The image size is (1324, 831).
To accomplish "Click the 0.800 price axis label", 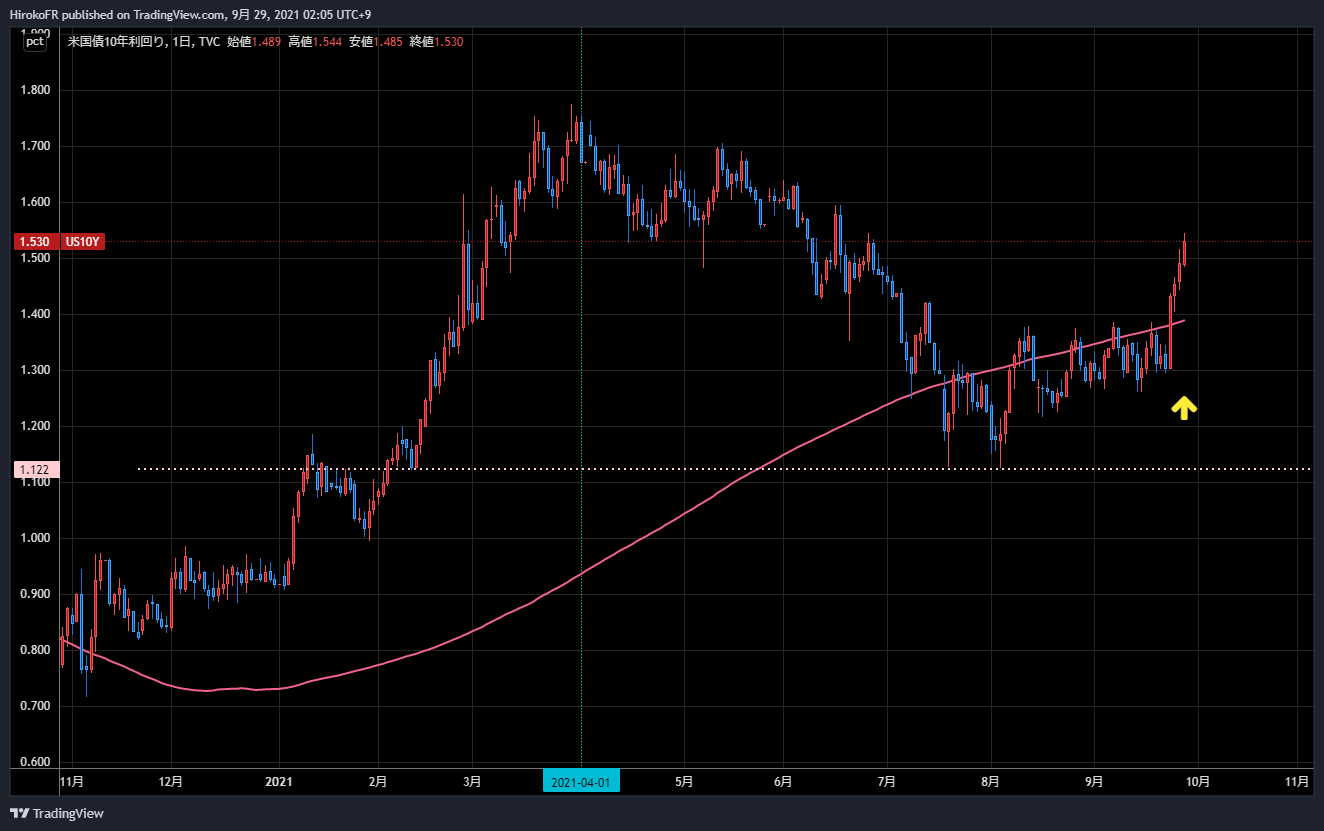I will (x=35, y=650).
